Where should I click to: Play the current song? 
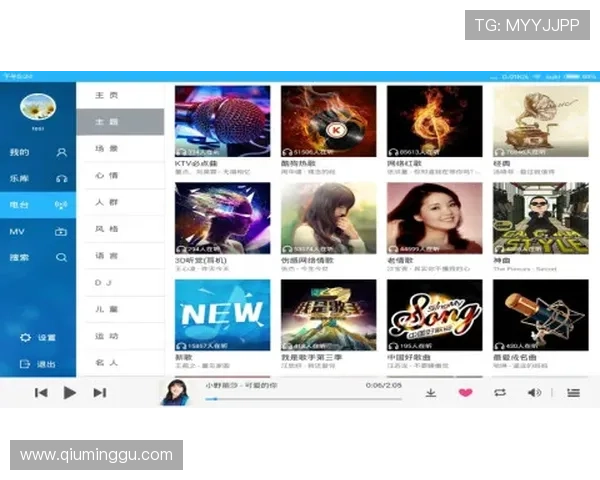[69, 393]
